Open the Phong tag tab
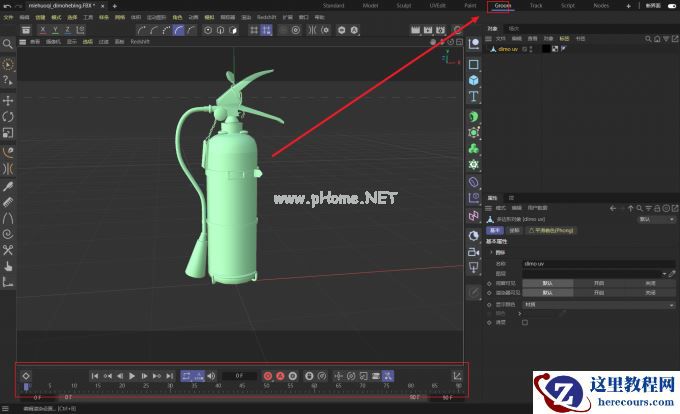Viewport: 680px width, 414px height. [x=551, y=231]
